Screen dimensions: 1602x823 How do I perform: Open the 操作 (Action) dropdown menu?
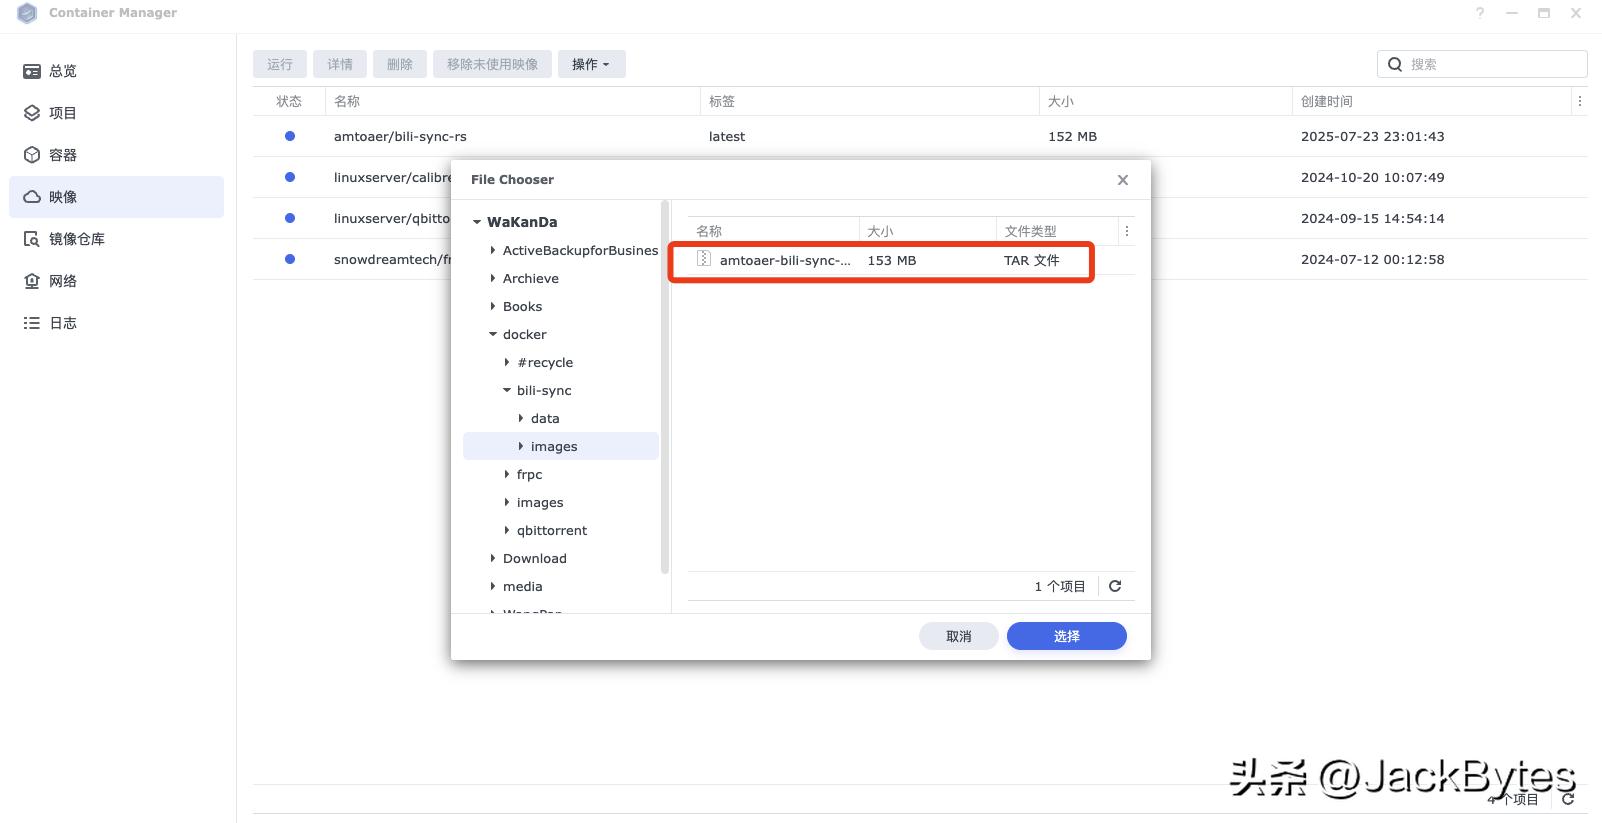pyautogui.click(x=591, y=64)
